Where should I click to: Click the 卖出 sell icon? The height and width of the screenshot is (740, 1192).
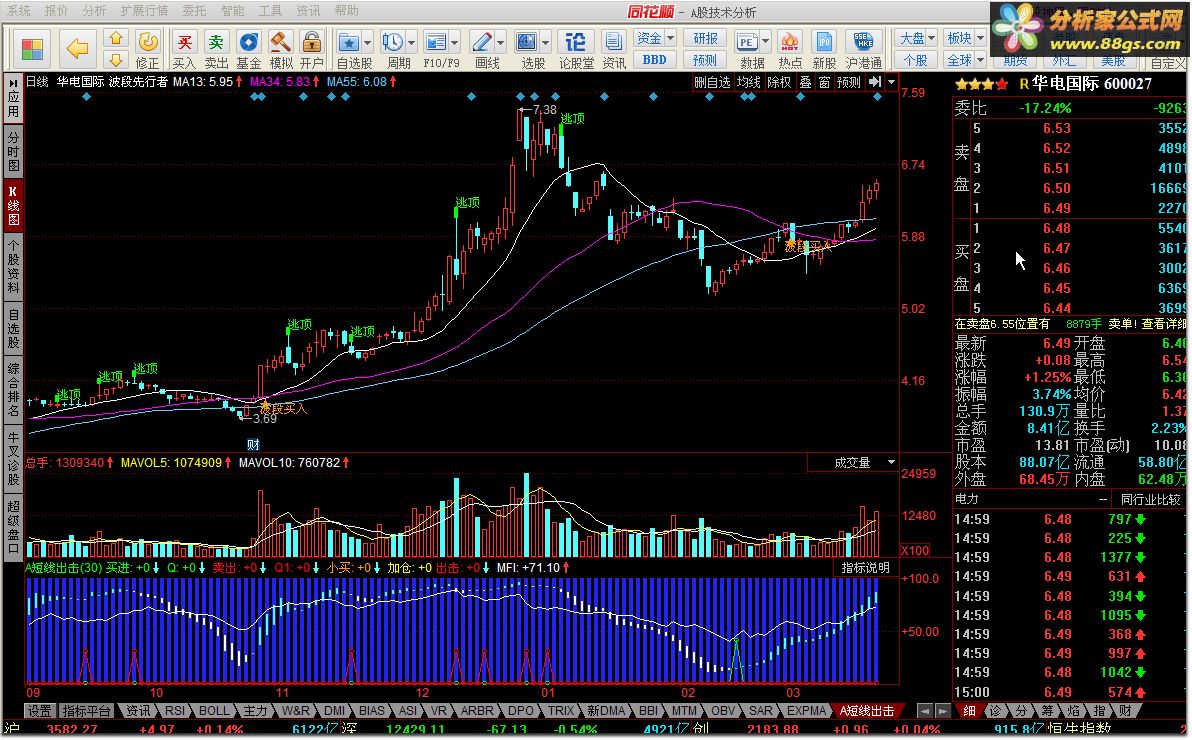tap(217, 50)
